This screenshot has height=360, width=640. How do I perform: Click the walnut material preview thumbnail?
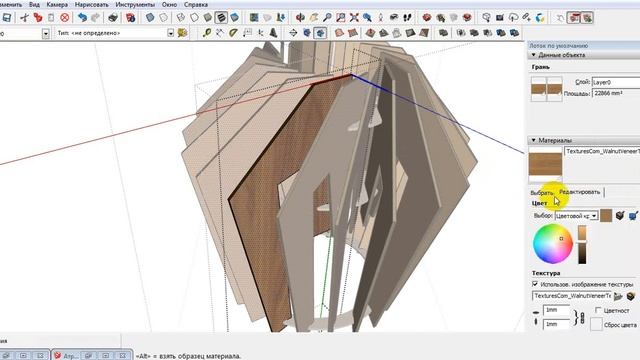pos(545,164)
